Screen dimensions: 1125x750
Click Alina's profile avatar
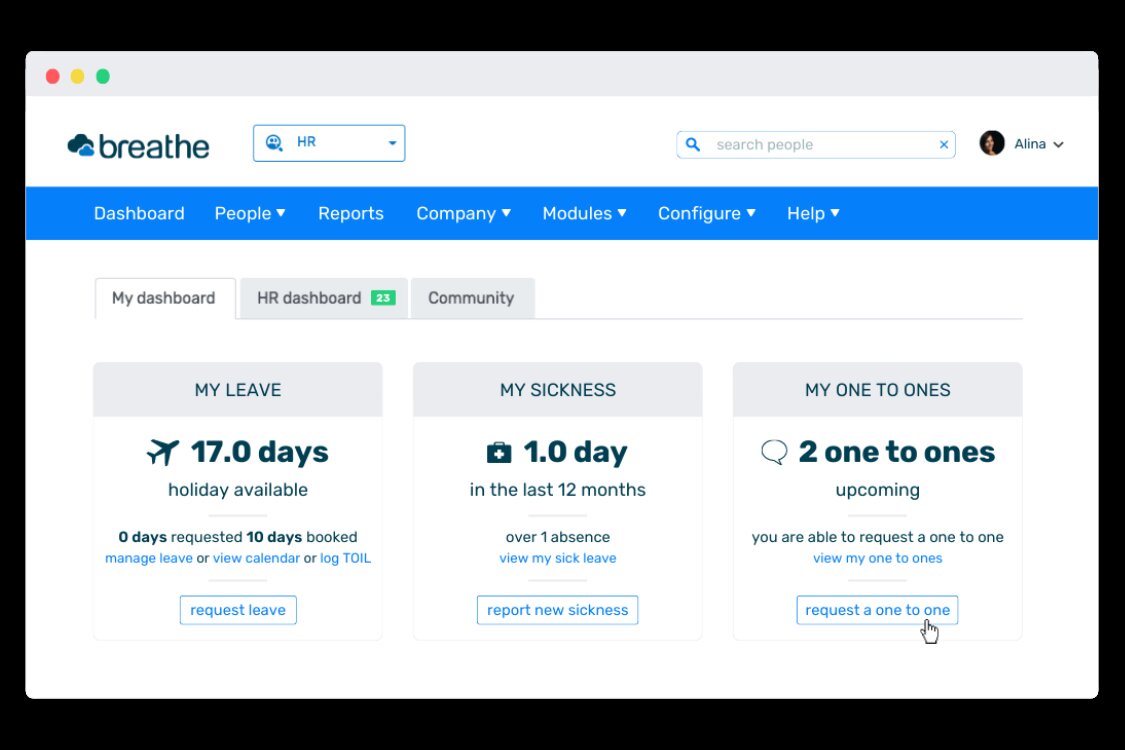click(x=991, y=144)
